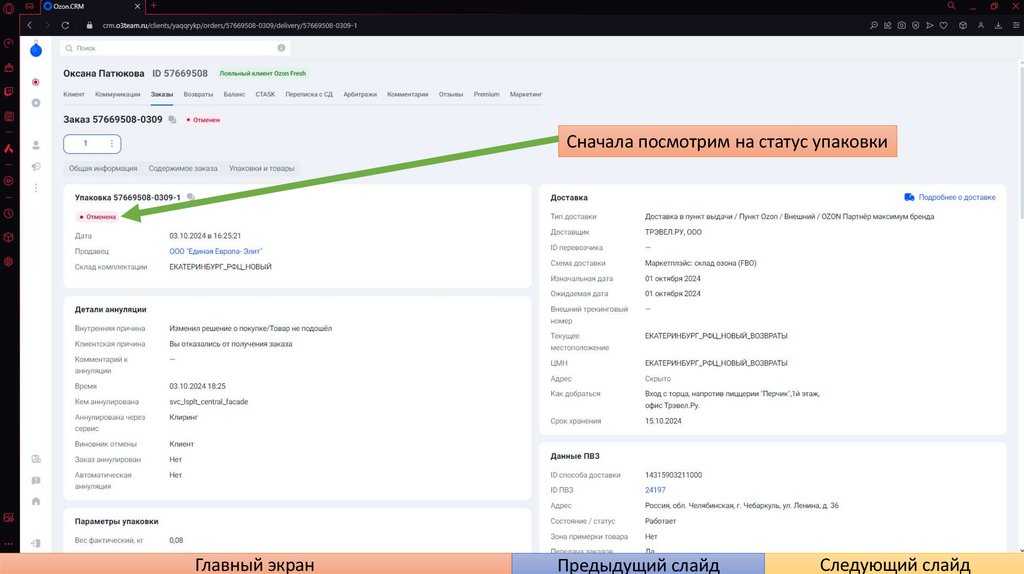
Task: Open the extensions cube icon in sidebar
Action: coord(8,237)
